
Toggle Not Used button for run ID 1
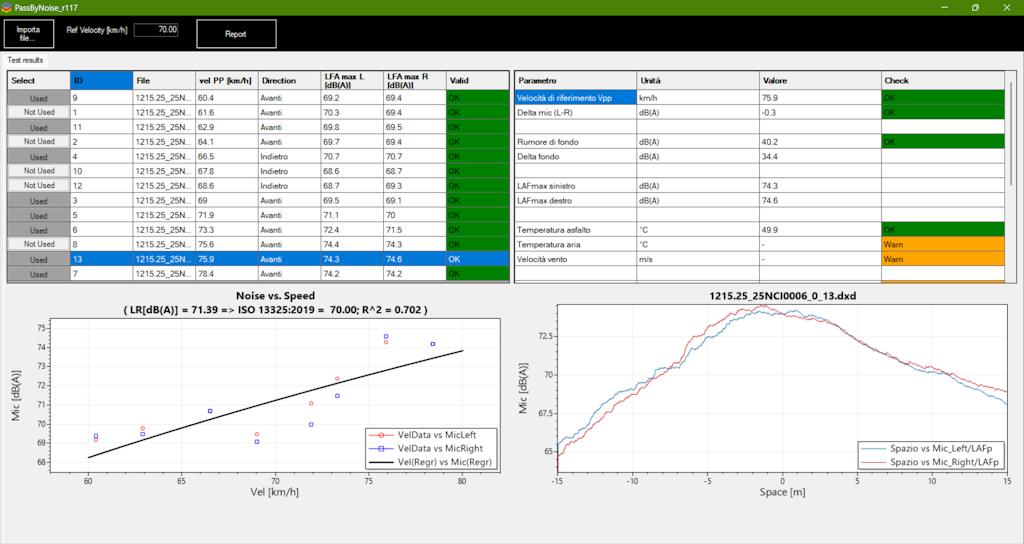(39, 112)
